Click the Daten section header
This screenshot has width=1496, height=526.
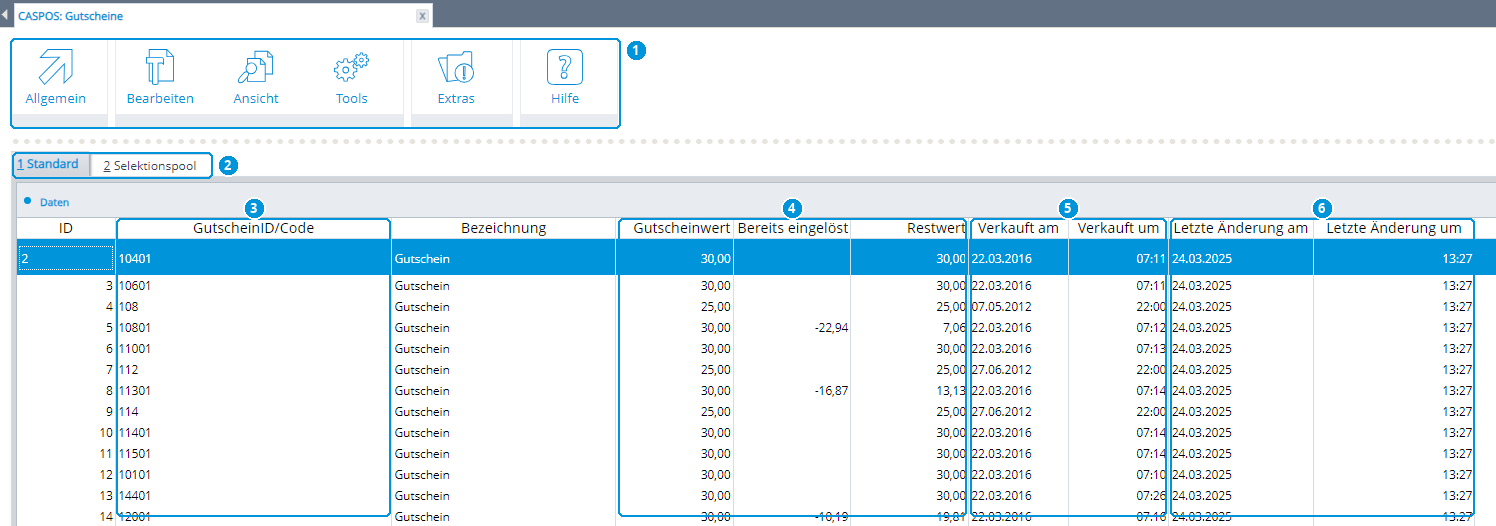pyautogui.click(x=54, y=202)
